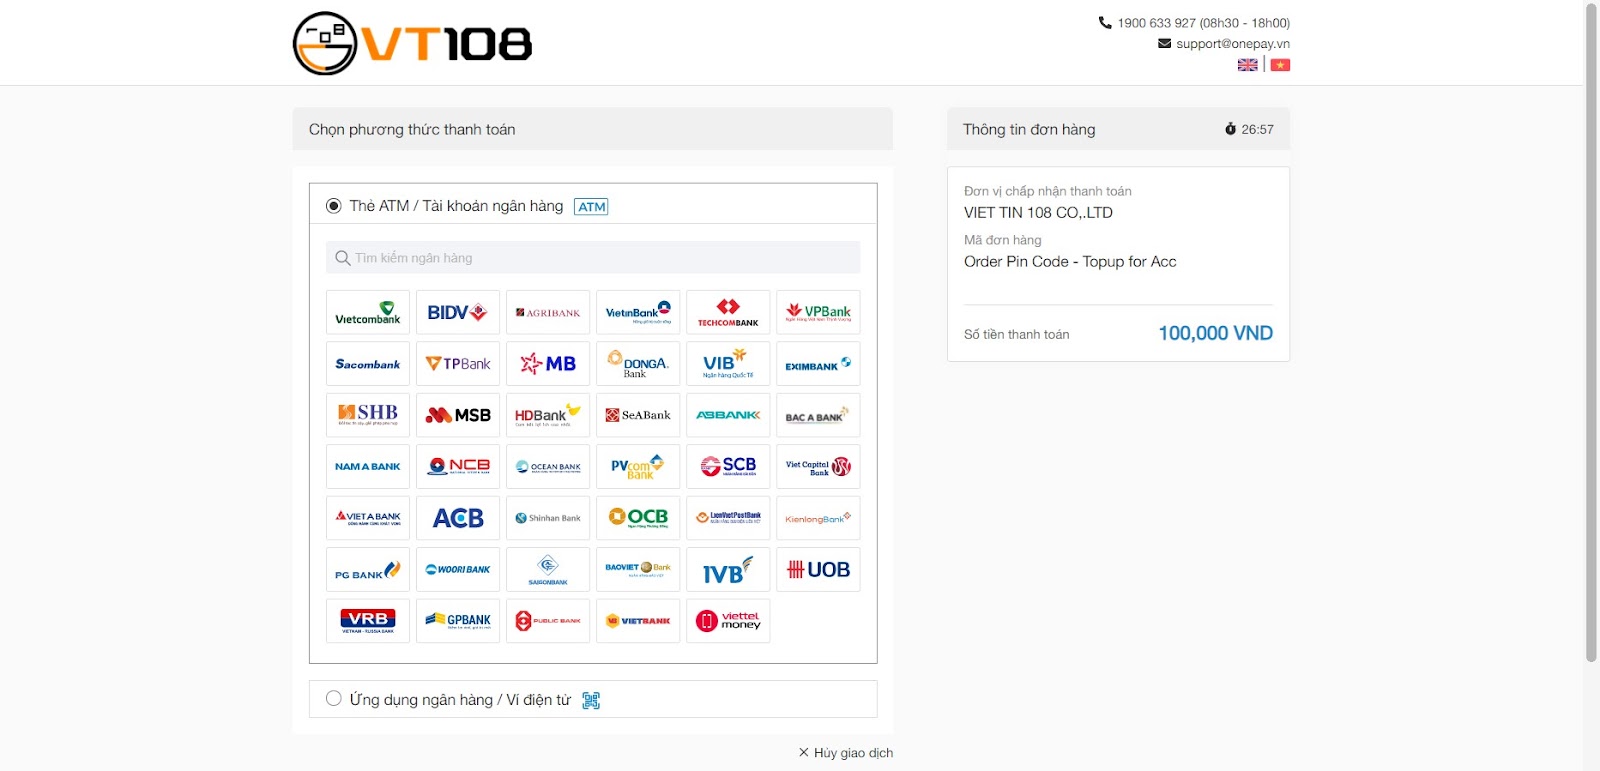This screenshot has height=771, width=1600.
Task: Choose Viet A Bank logo
Action: point(368,518)
